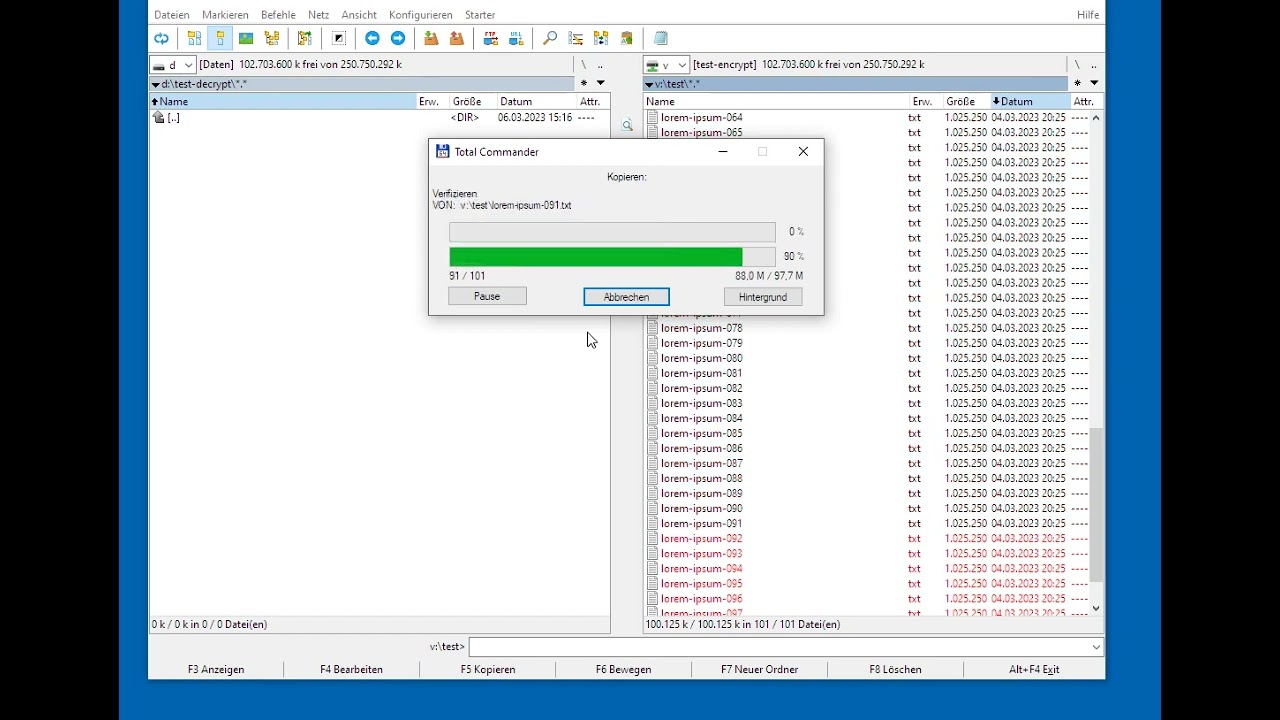Click the green total progress bar
Viewport: 1280px width, 720px height.
(x=612, y=257)
